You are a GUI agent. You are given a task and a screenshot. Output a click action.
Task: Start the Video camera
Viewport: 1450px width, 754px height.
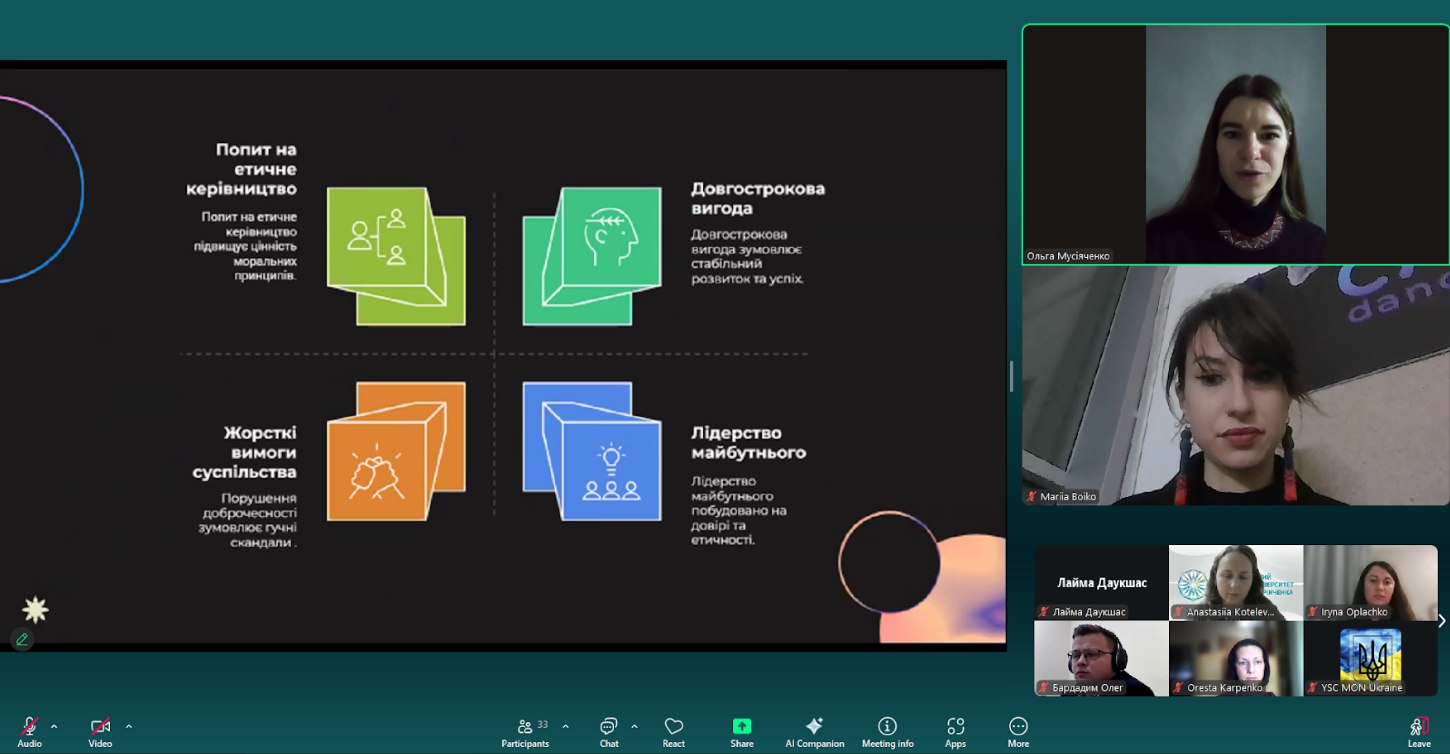coord(100,731)
